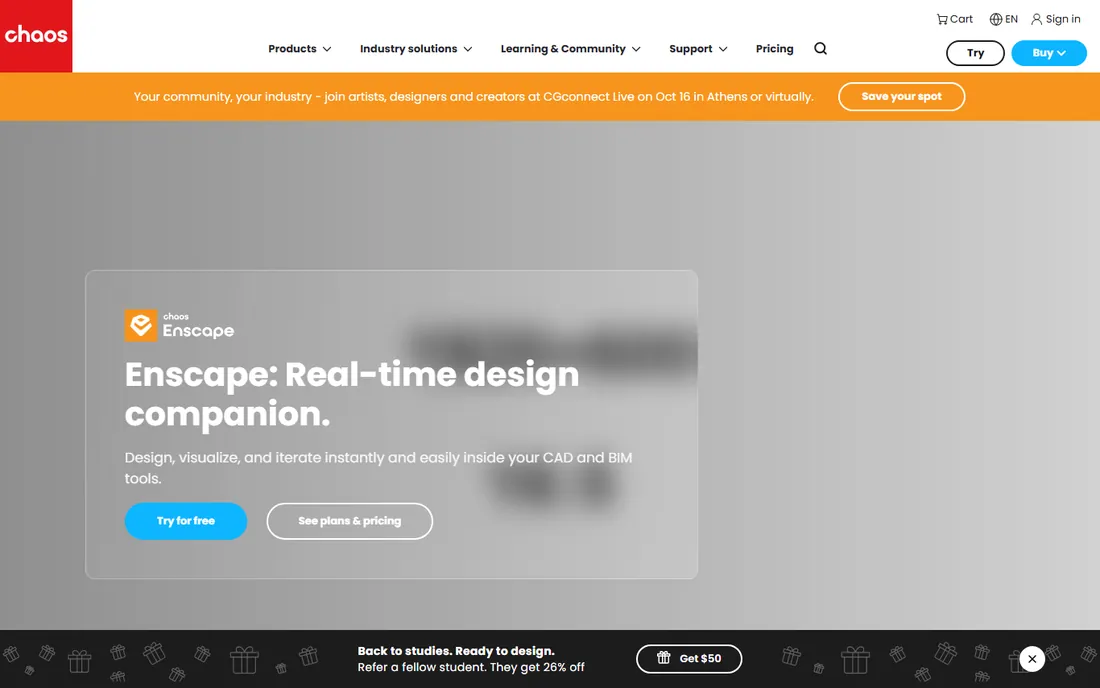
Task: Click the 'Design, visualize, and iterate' description
Action: (x=379, y=468)
